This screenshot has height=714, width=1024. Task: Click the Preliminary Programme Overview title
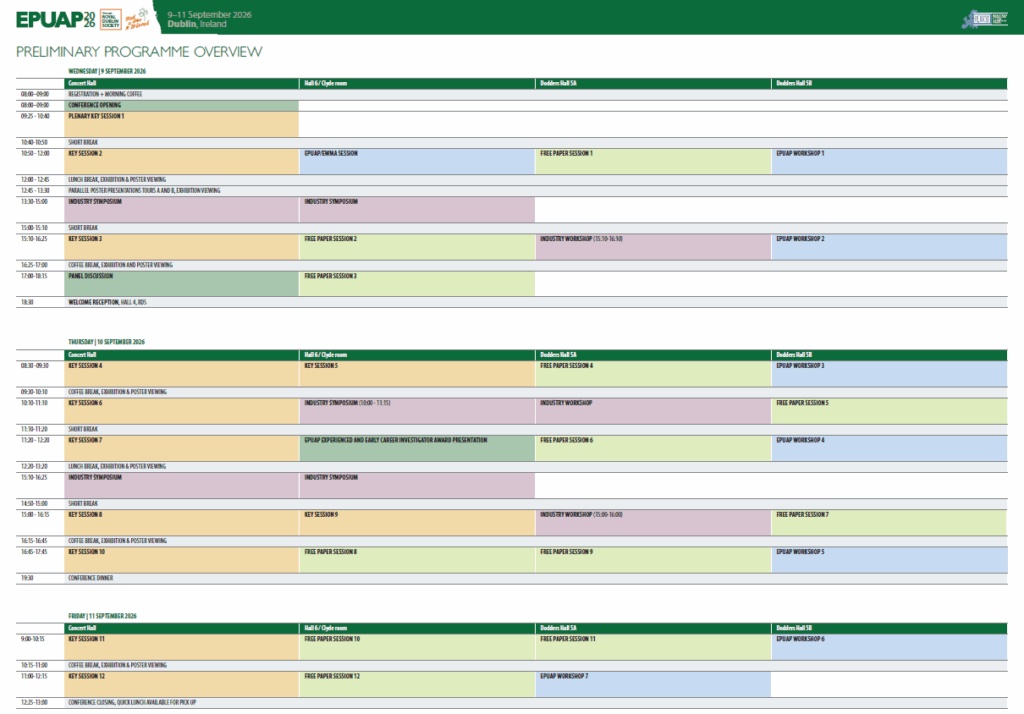[x=139, y=51]
